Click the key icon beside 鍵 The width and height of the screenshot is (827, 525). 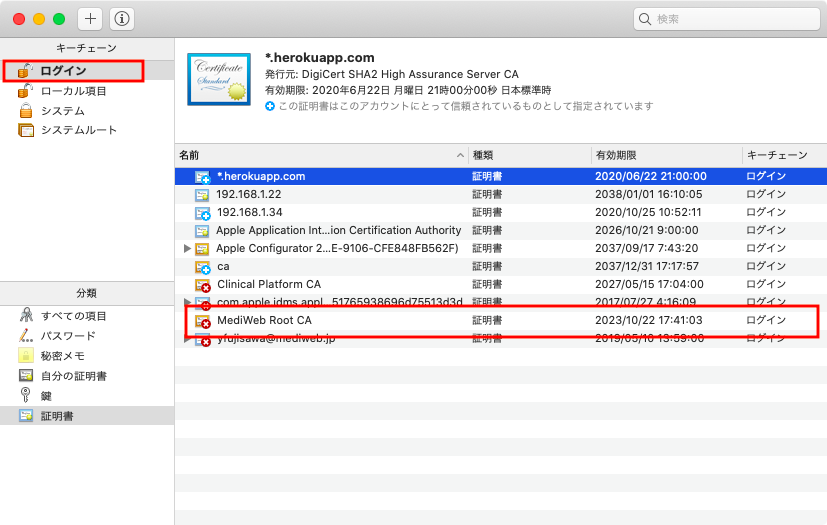(25, 395)
